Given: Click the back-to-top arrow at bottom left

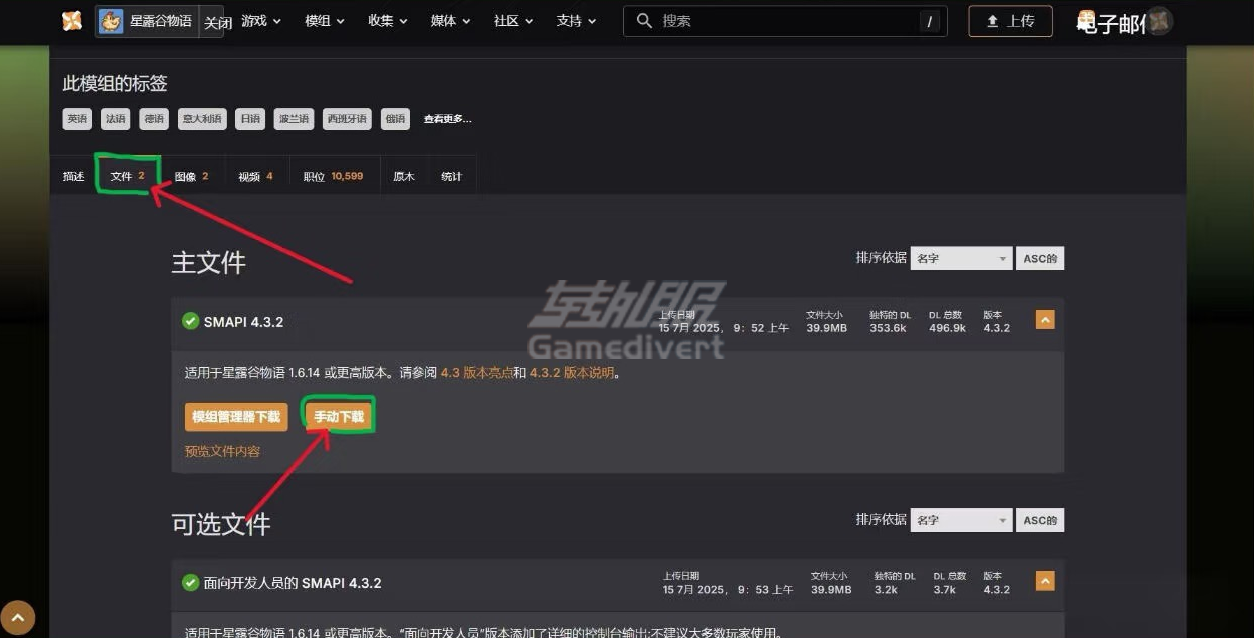Looking at the screenshot, I should coord(18,617).
